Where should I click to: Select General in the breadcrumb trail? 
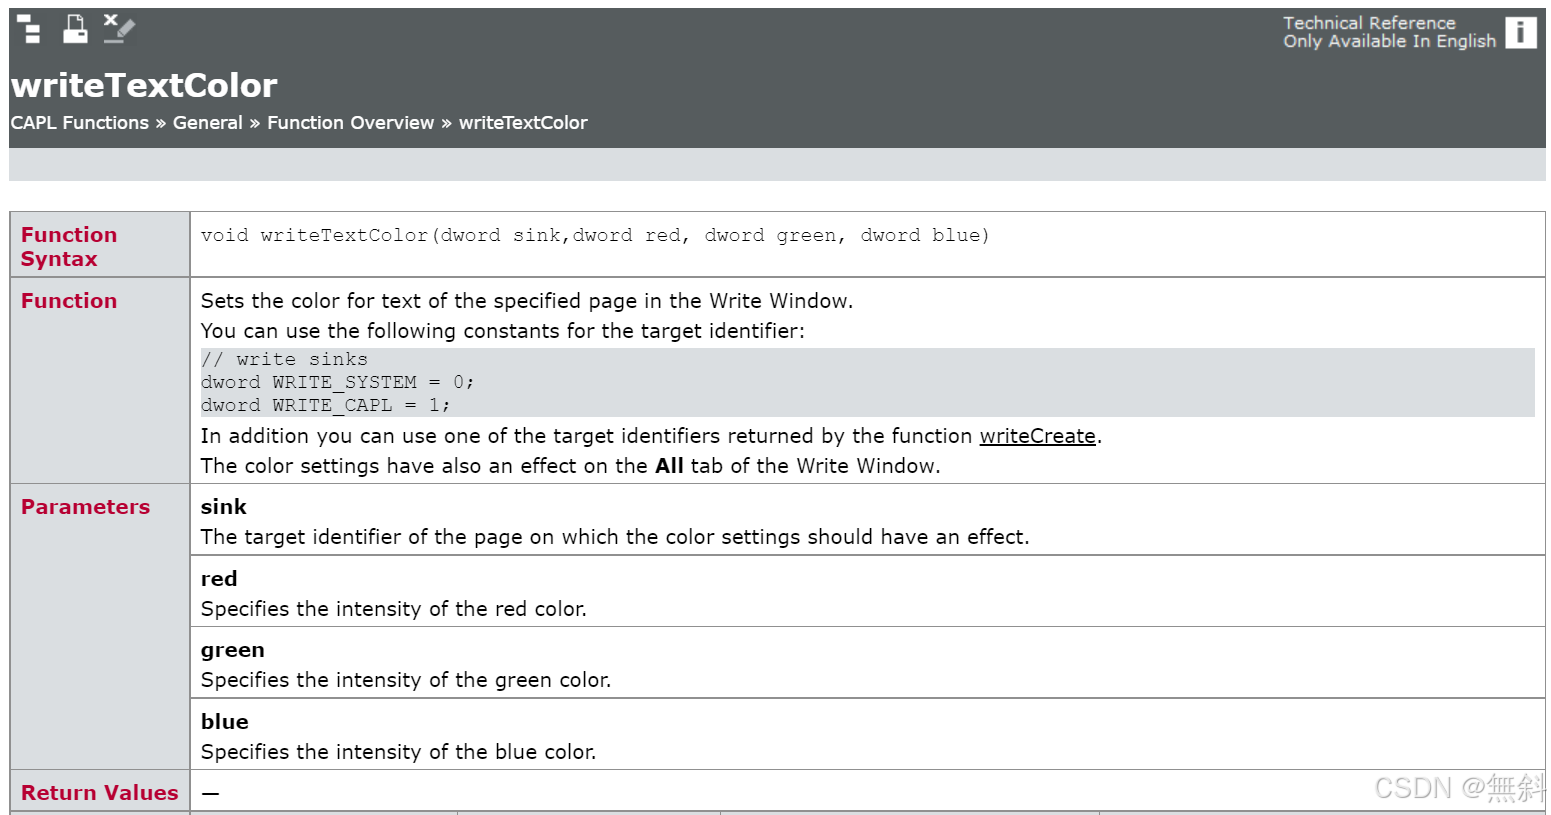tap(207, 122)
